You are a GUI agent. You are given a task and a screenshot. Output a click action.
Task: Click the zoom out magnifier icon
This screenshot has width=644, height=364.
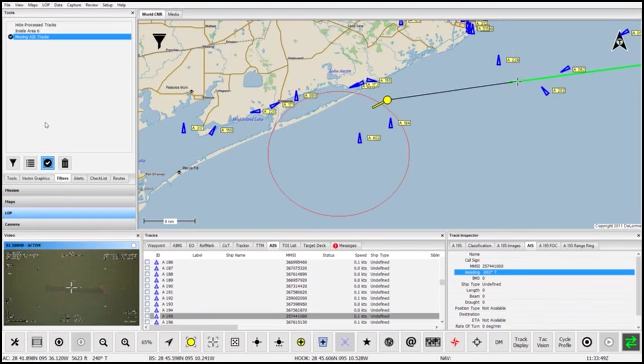pos(103,342)
